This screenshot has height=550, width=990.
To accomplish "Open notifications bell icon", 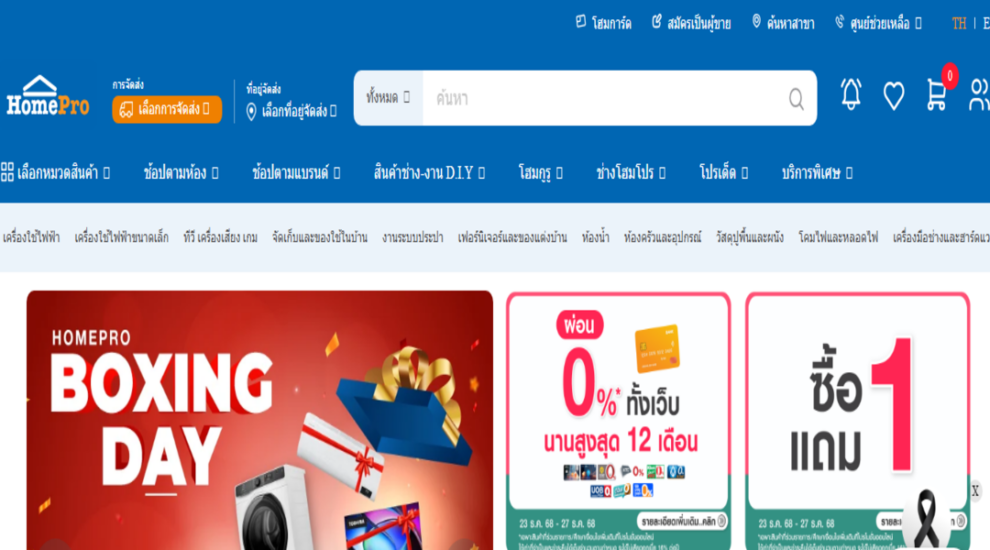I will (850, 95).
